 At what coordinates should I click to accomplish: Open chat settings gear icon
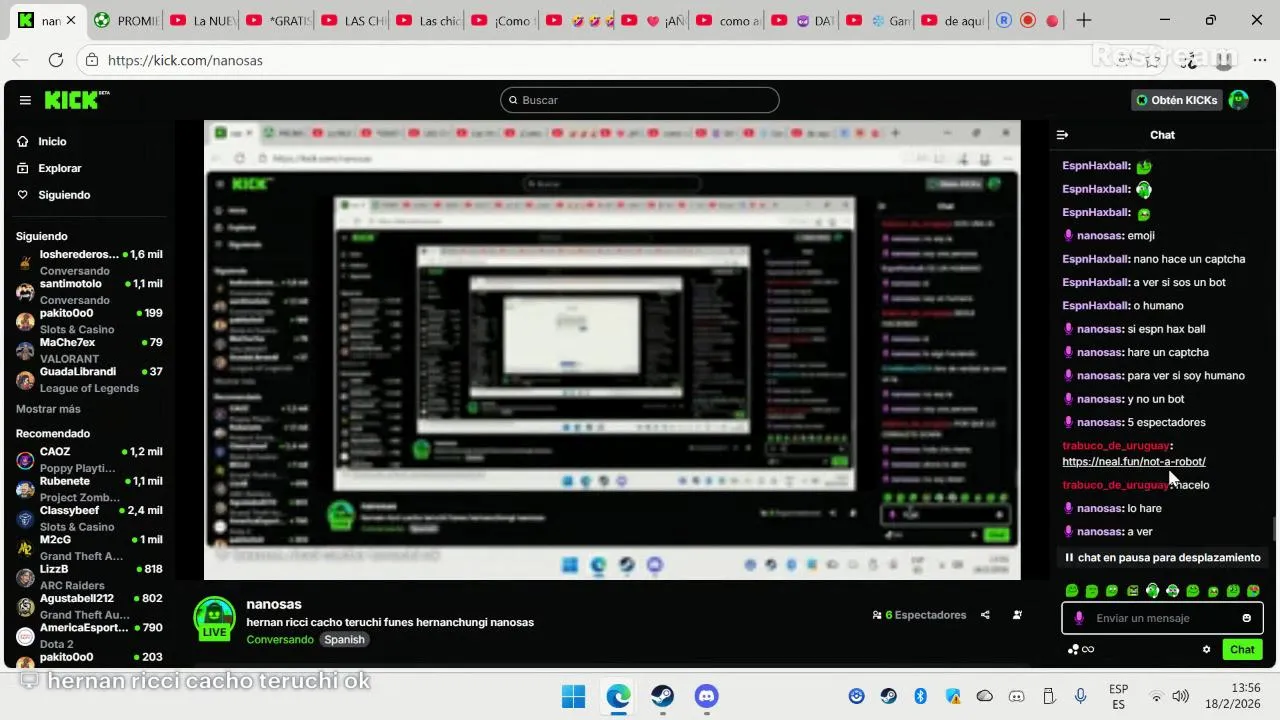click(x=1206, y=650)
